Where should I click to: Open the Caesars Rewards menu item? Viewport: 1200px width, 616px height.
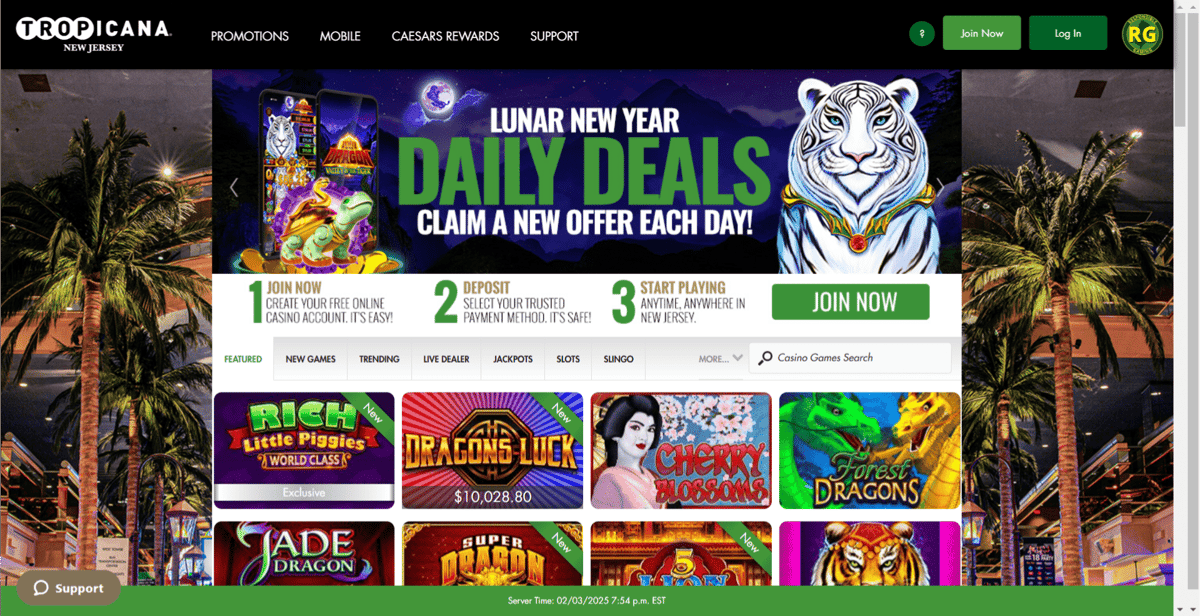click(445, 36)
